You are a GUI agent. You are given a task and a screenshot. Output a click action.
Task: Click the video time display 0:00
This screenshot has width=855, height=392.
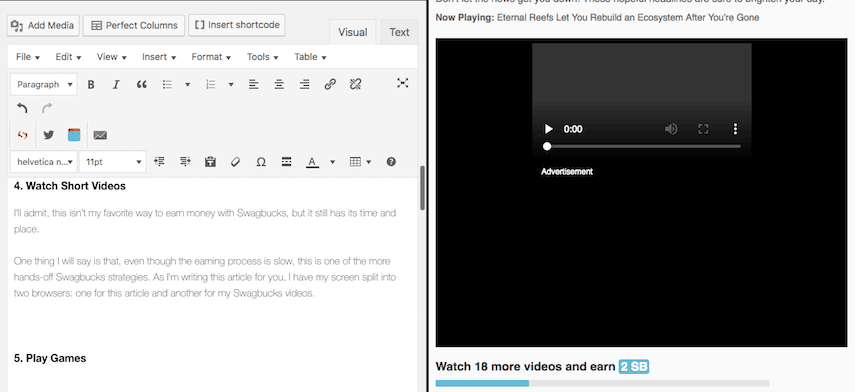pyautogui.click(x=573, y=129)
